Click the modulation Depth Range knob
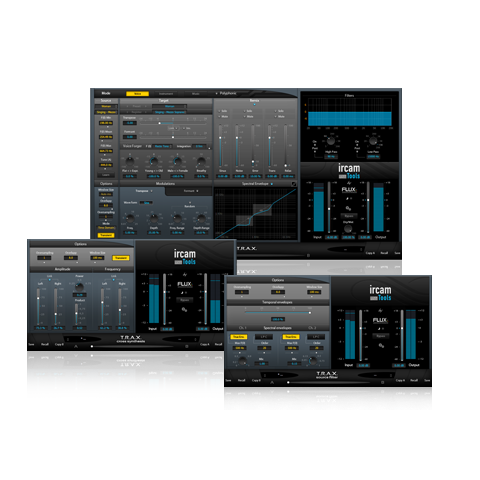 [x=201, y=219]
